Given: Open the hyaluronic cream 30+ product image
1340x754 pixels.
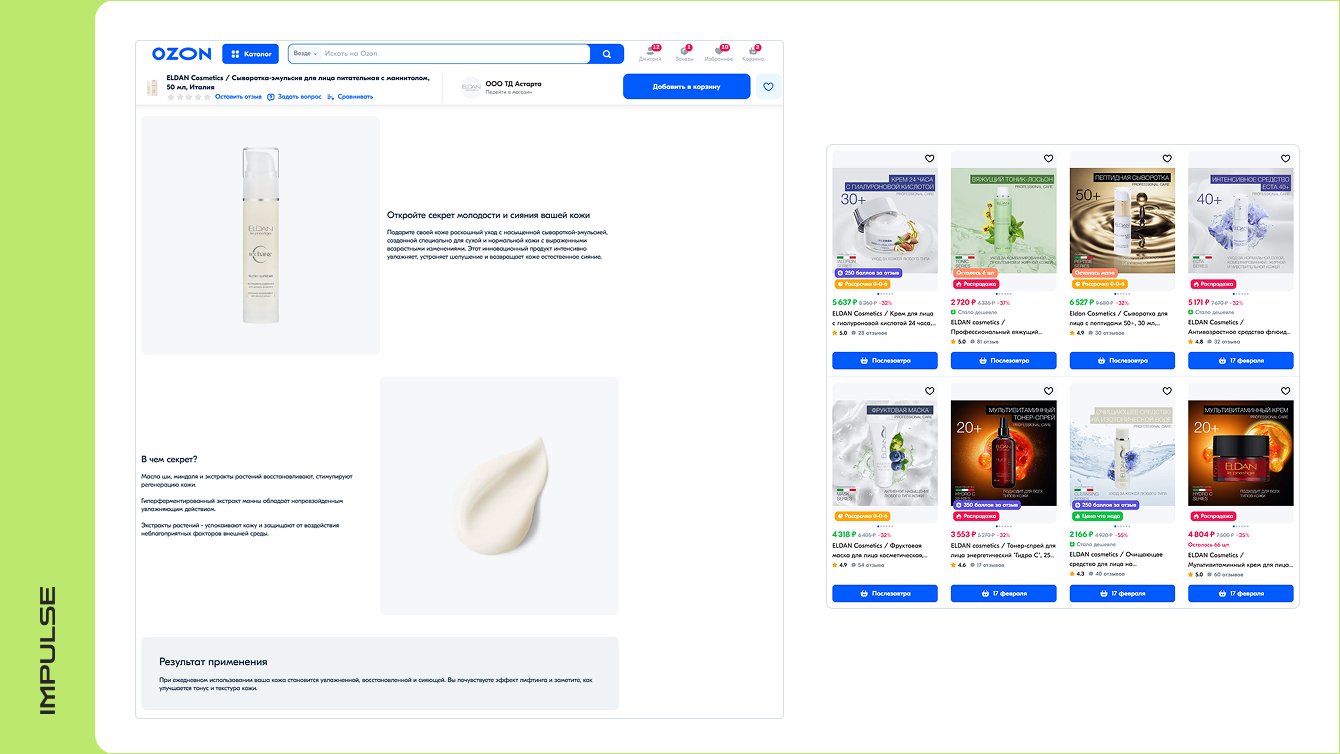Looking at the screenshot, I should pyautogui.click(x=885, y=220).
